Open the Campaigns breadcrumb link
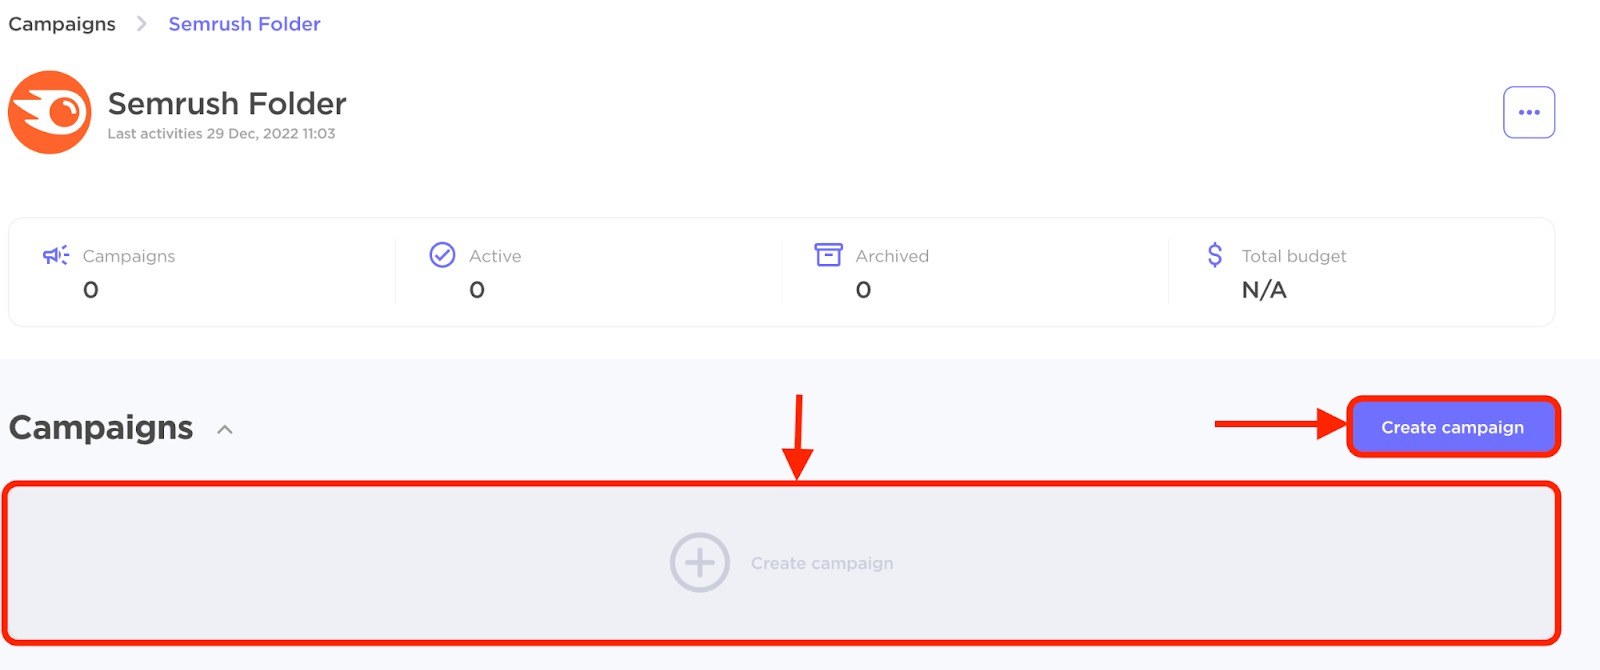Screen dimensions: 1600x670 point(61,23)
